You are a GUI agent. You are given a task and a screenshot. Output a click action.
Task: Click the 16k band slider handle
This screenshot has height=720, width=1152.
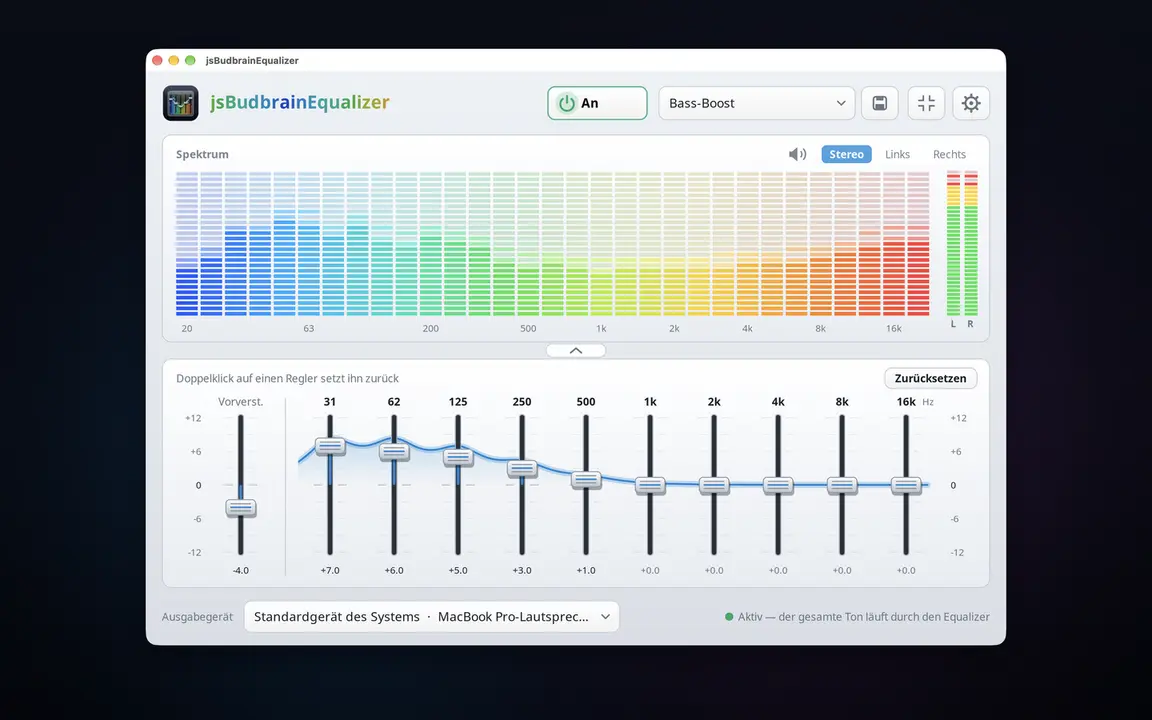click(x=906, y=485)
